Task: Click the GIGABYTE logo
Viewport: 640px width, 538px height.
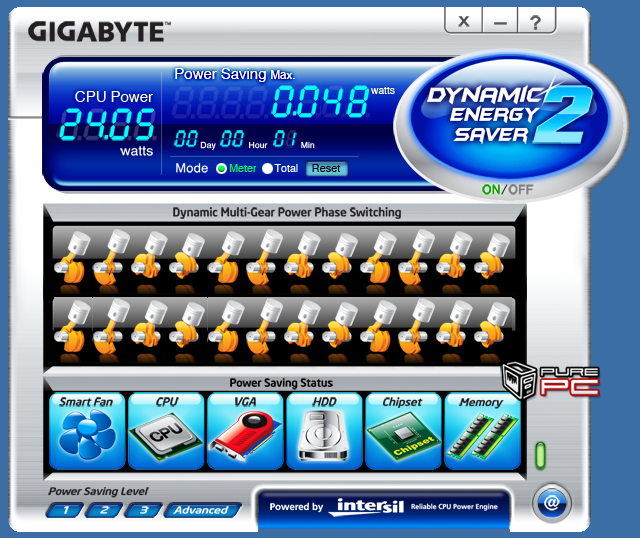Action: pos(96,31)
